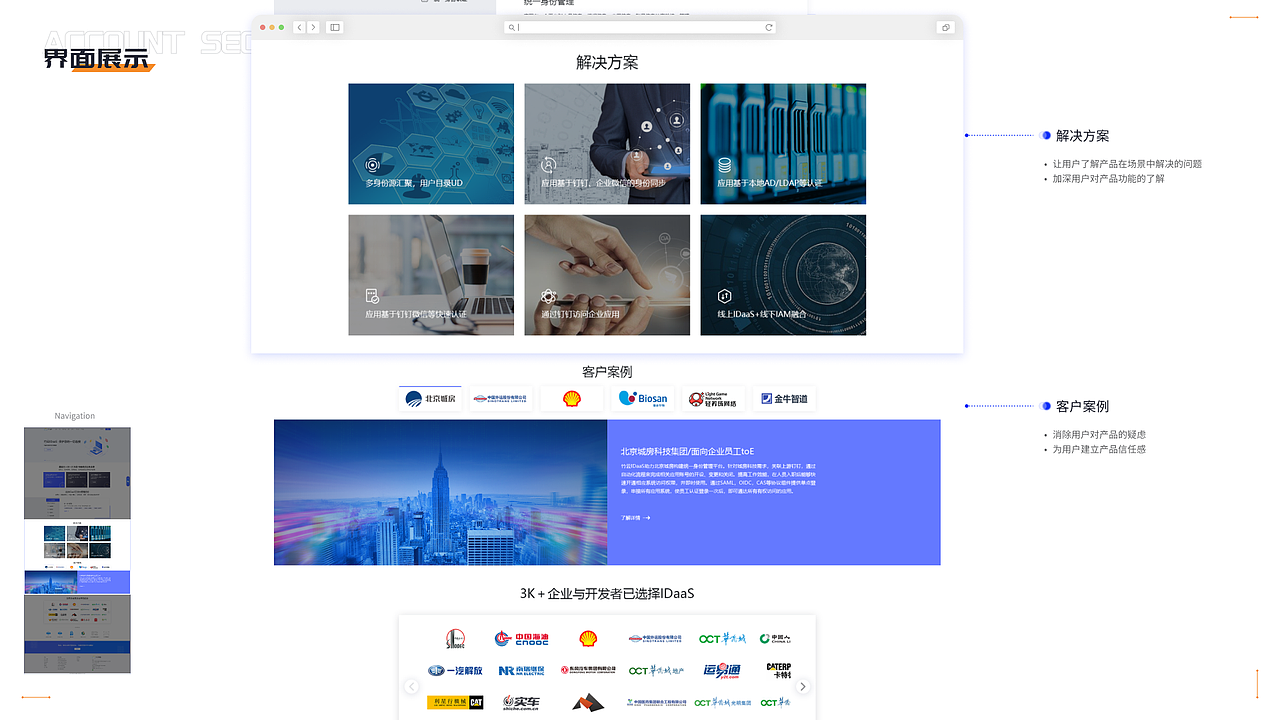Click hexagon icon on 线上IDaaS+线下IAM融合 card
Viewport: 1280px width, 720px height.
(x=724, y=296)
